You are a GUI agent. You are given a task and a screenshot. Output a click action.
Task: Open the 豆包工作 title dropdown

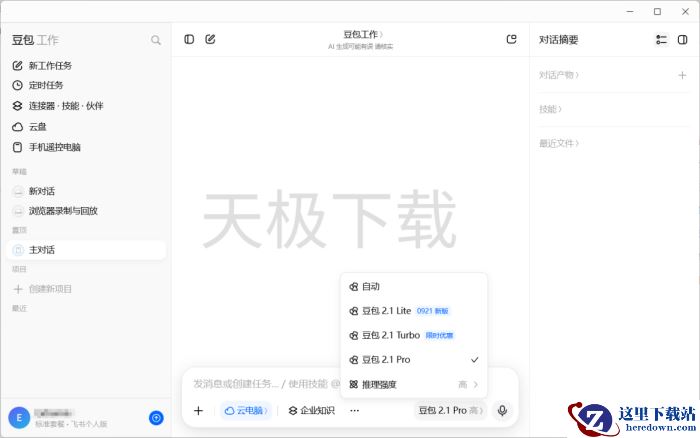[362, 34]
